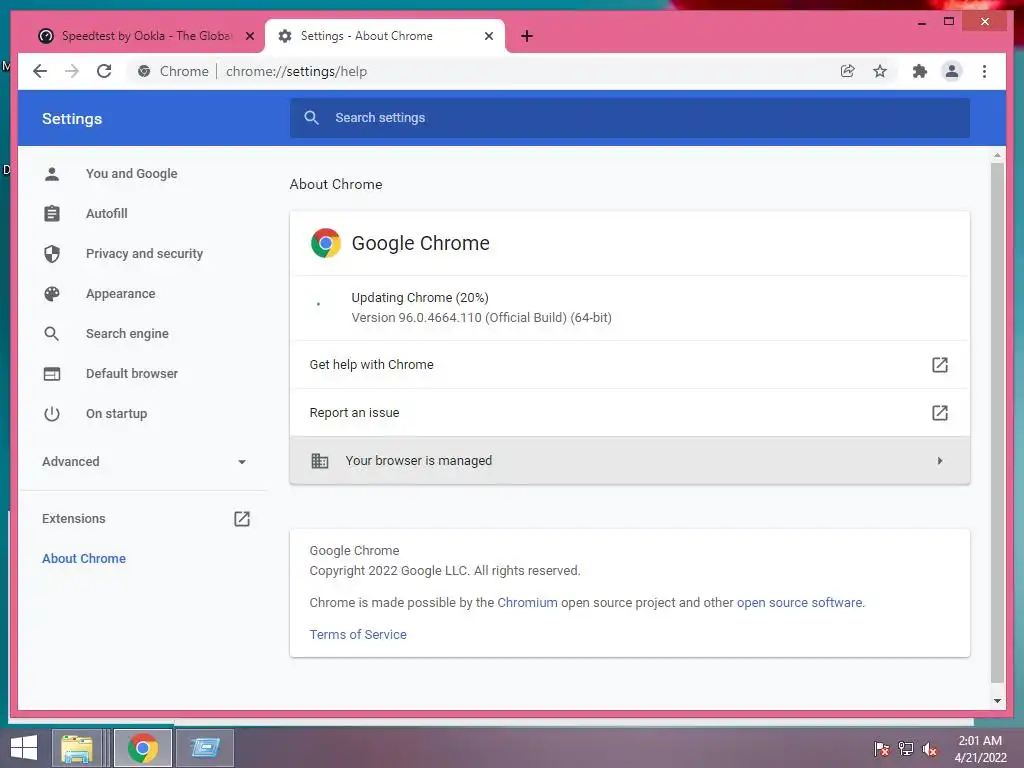Expand the Advanced section arrow
The width and height of the screenshot is (1024, 768).
pos(242,462)
